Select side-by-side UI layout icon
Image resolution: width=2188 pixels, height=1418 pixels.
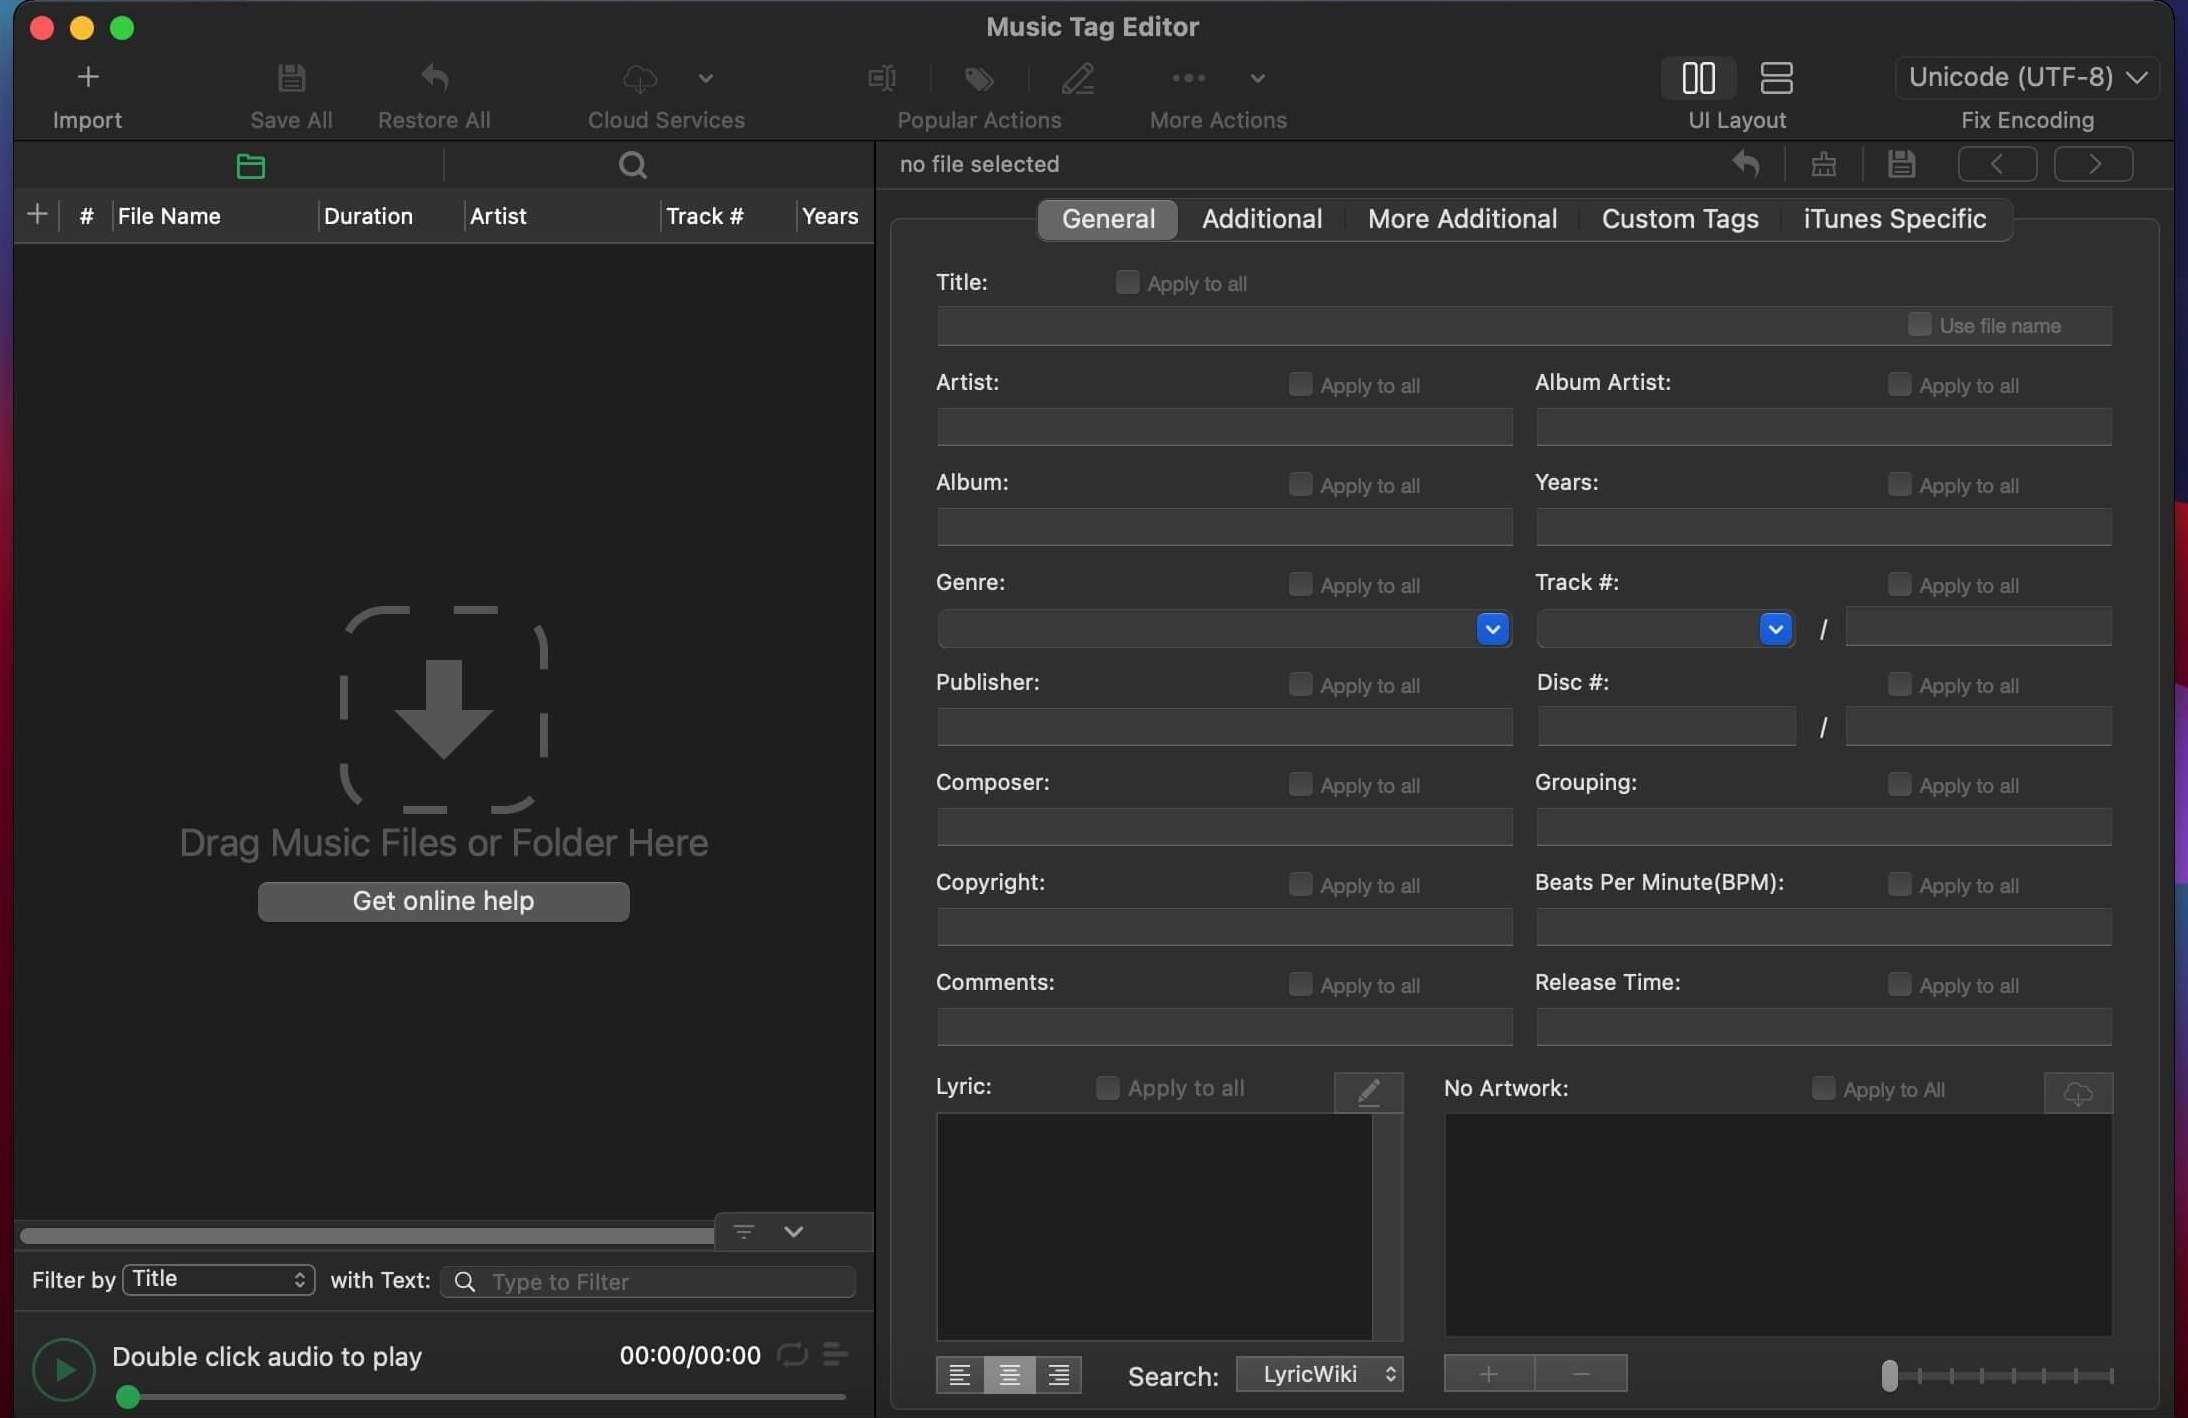pos(1698,78)
